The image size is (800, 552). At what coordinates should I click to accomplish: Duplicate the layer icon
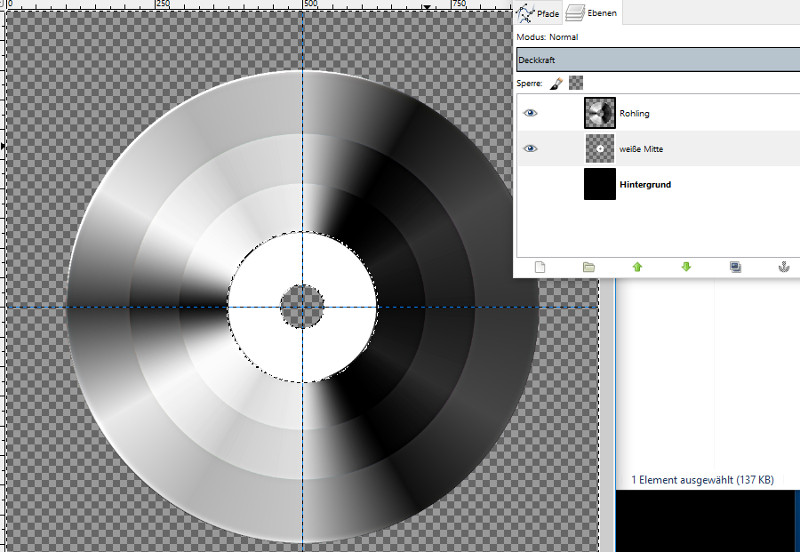coord(735,267)
